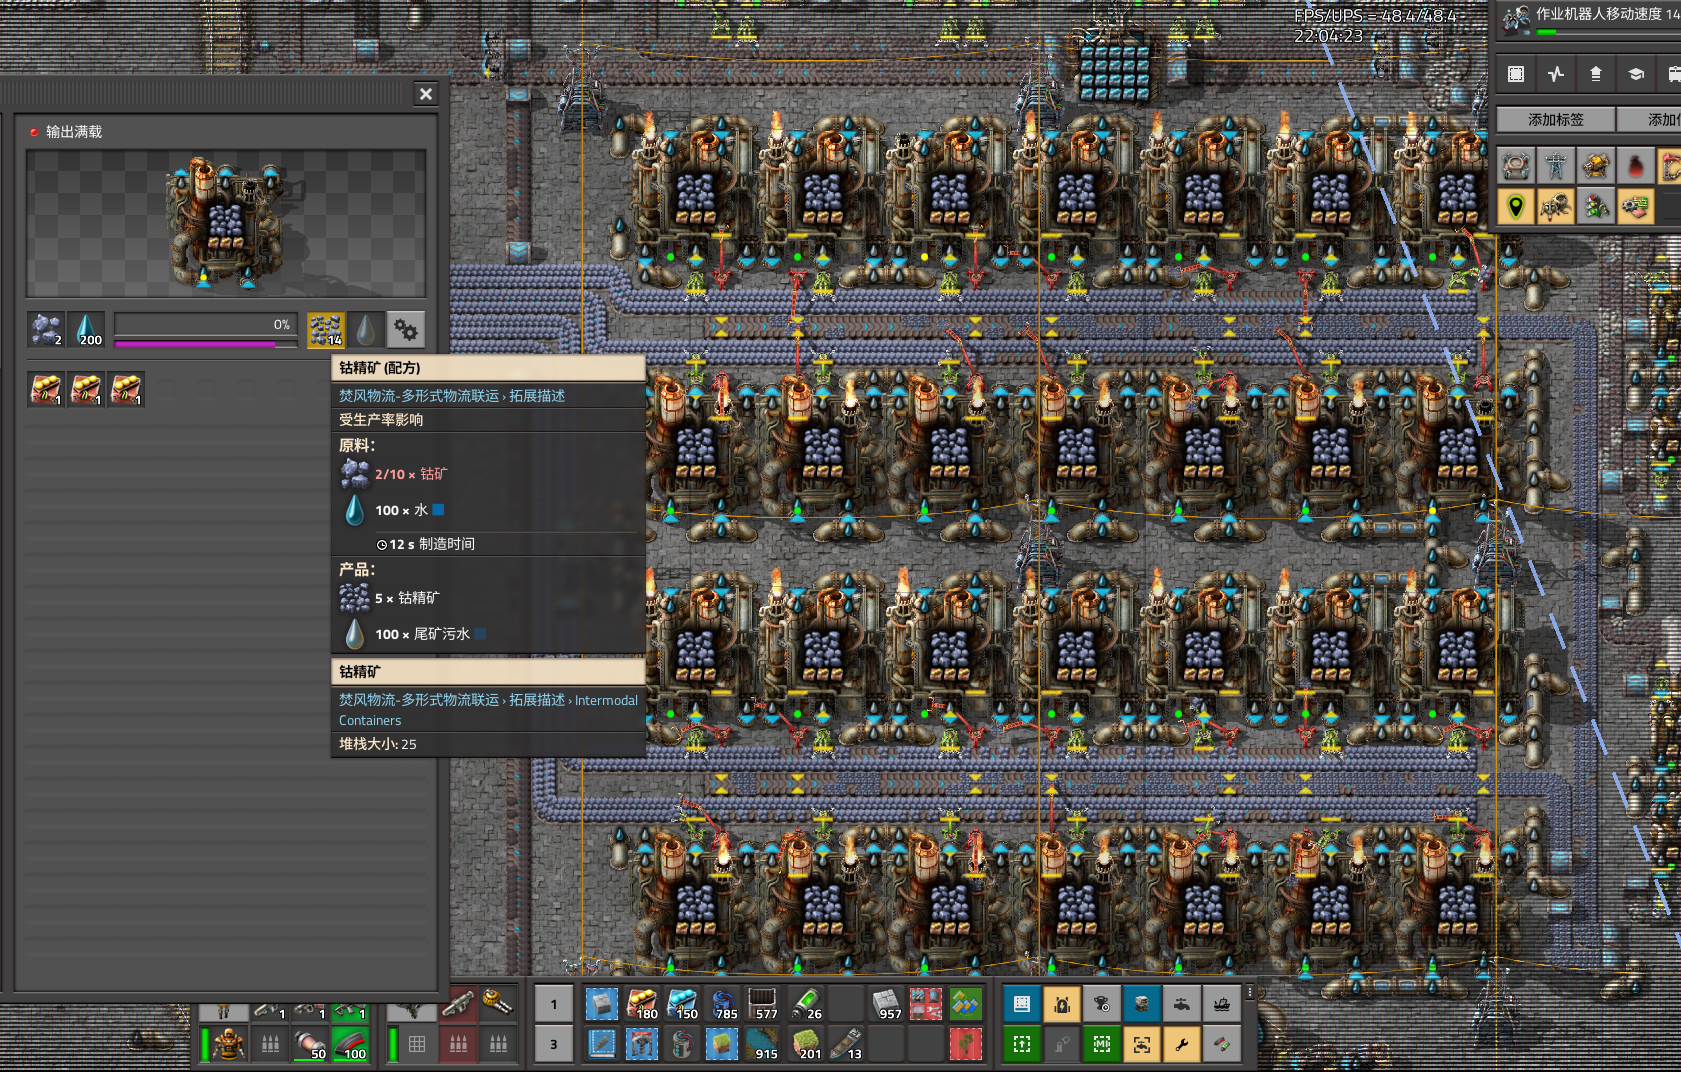Select quickbar item with count 577

click(x=762, y=1004)
